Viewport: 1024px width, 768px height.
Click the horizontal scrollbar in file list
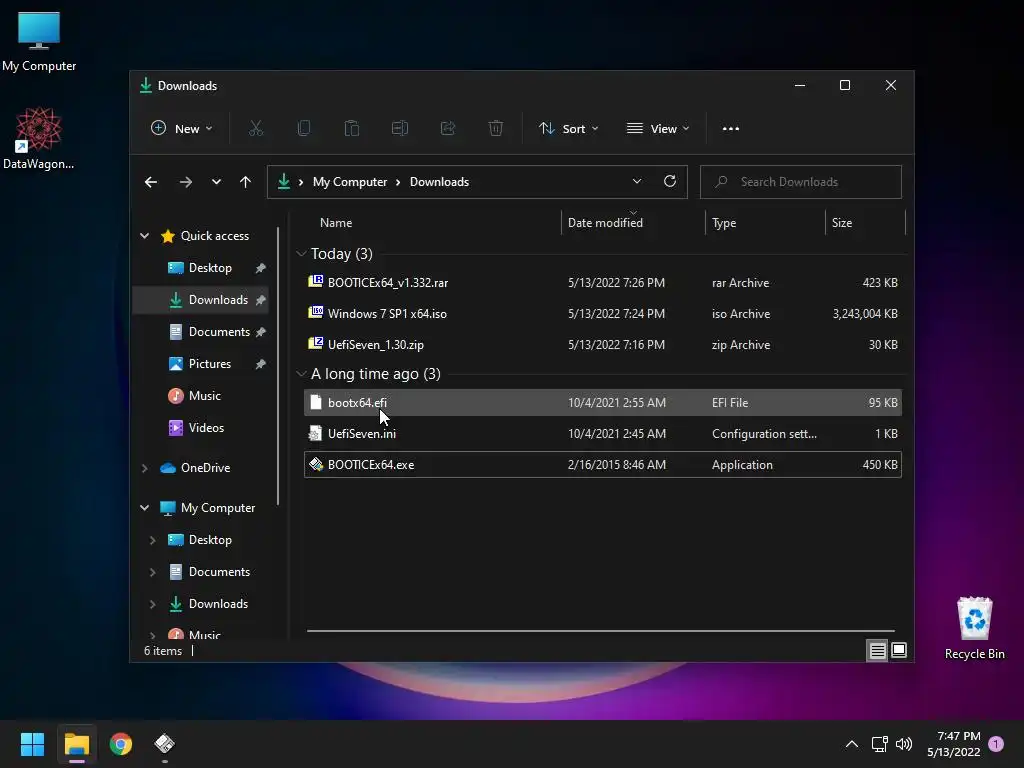coord(600,631)
